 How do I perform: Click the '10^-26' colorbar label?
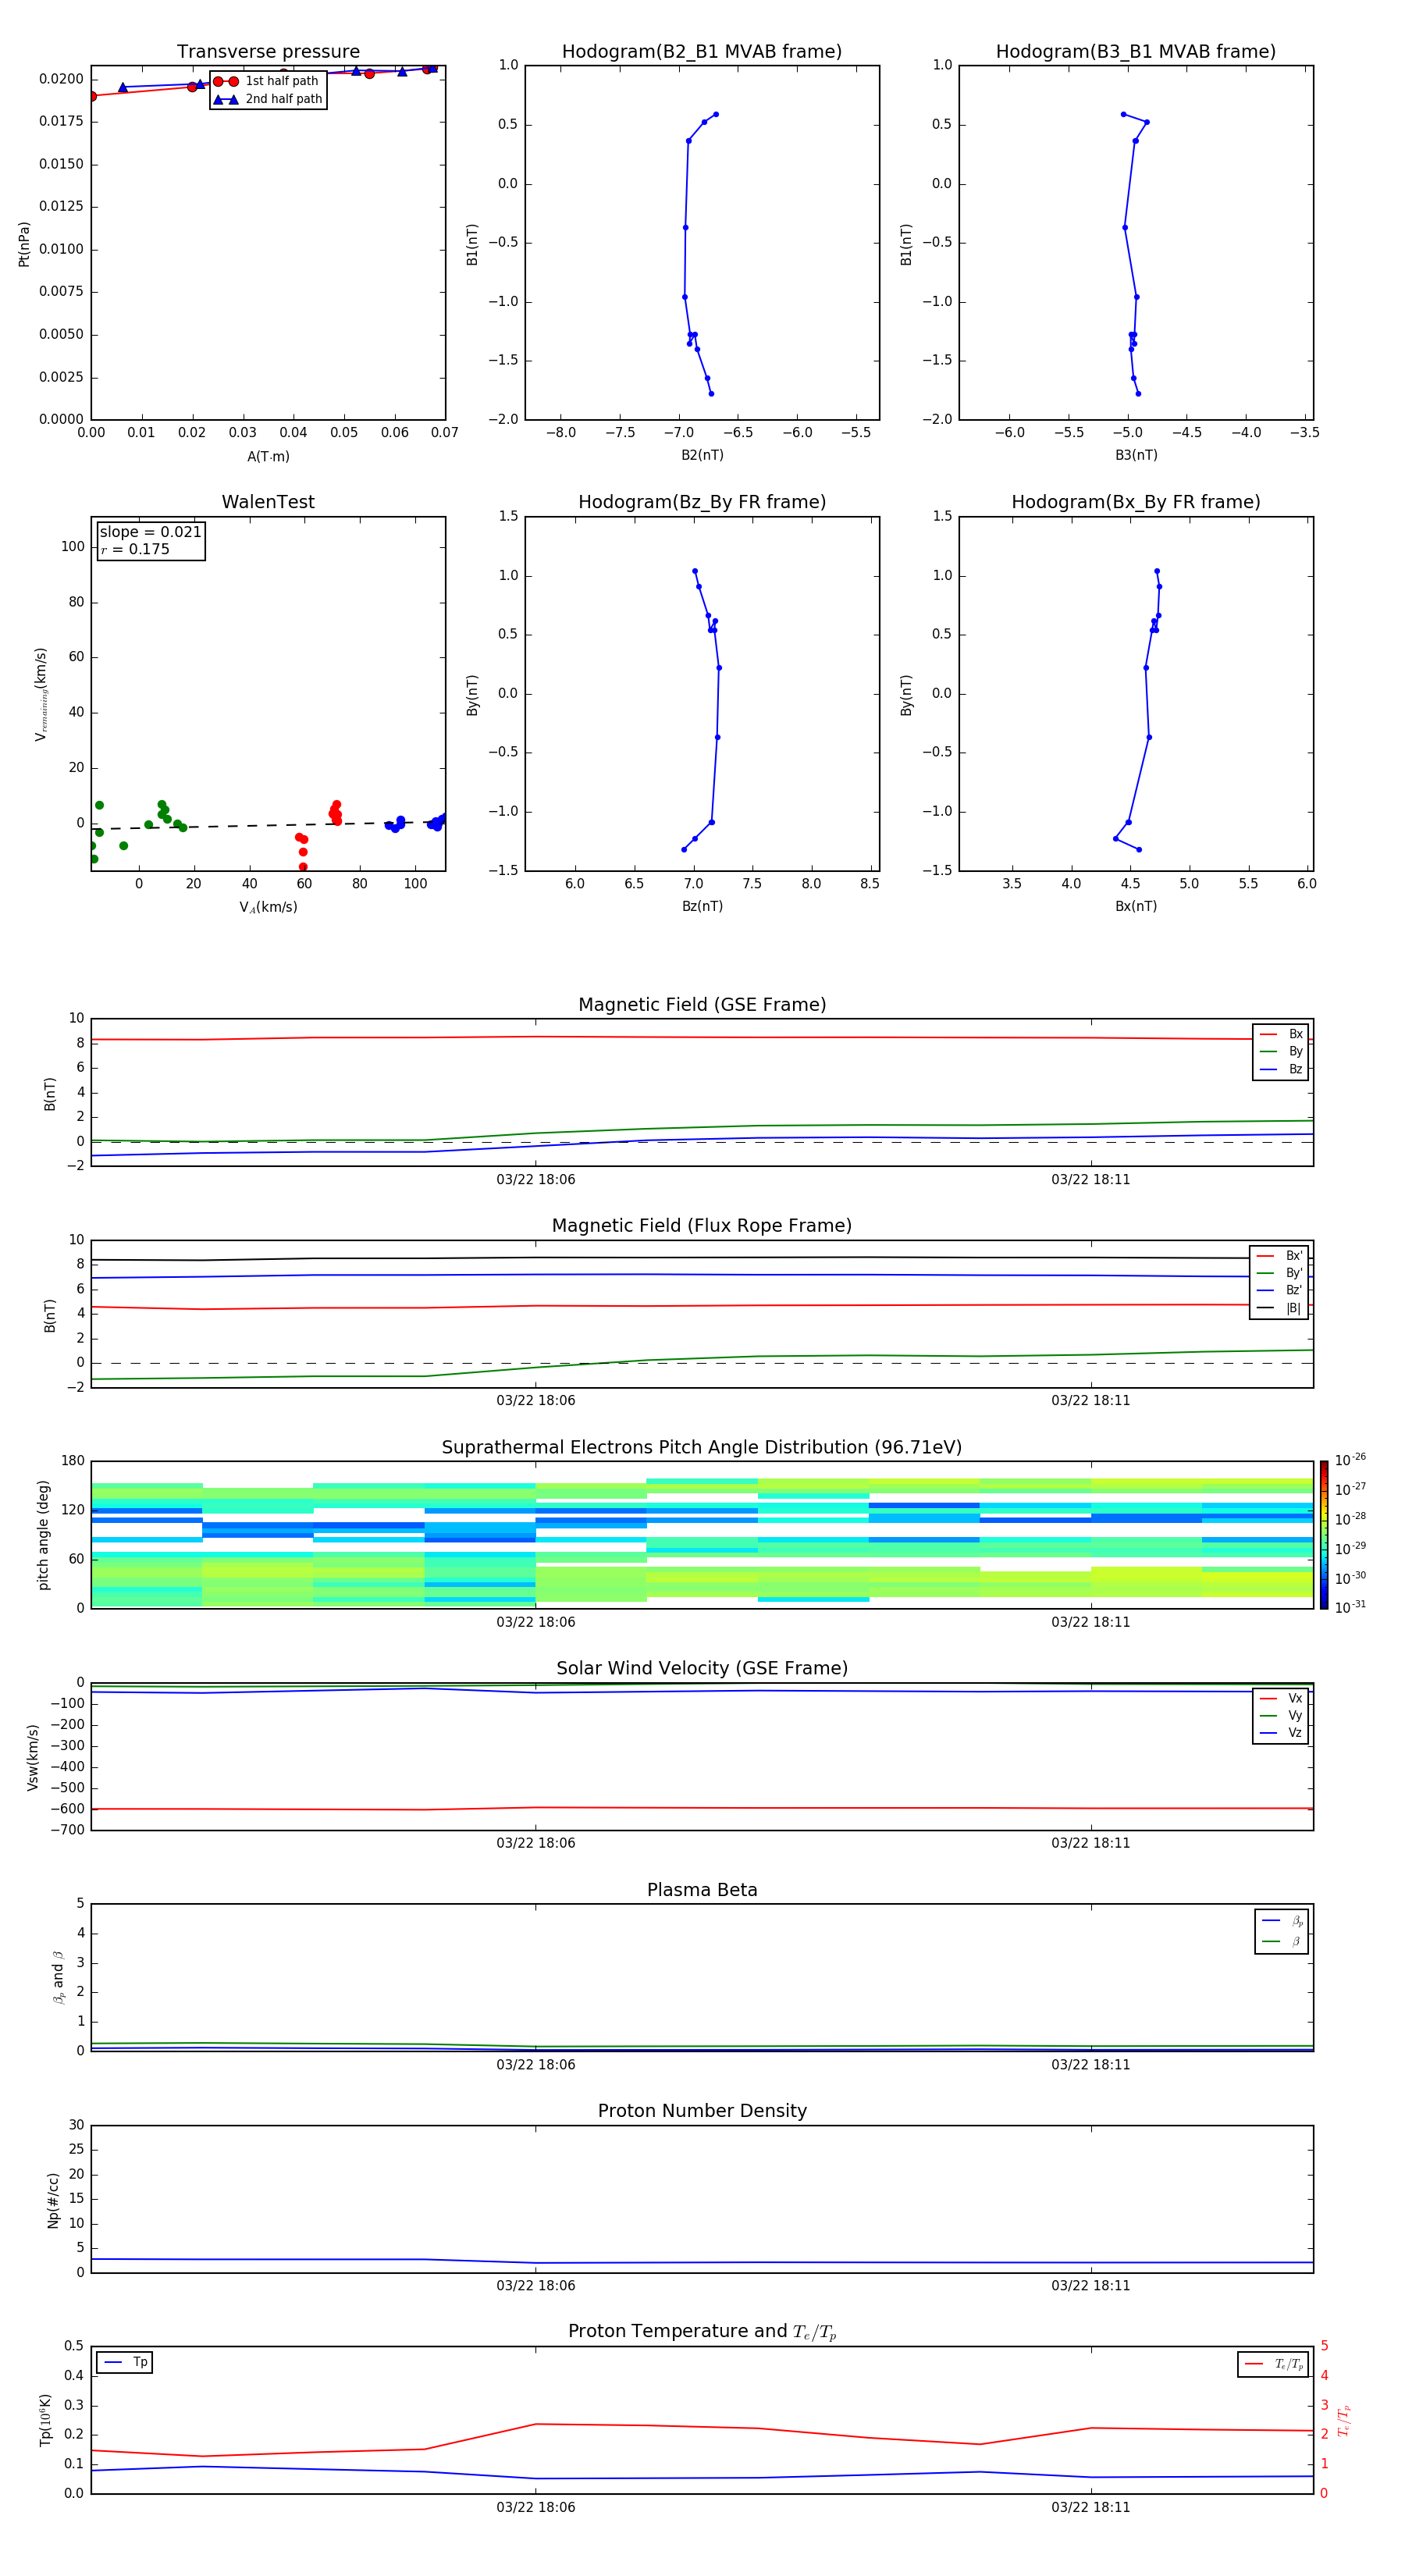[1350, 1460]
